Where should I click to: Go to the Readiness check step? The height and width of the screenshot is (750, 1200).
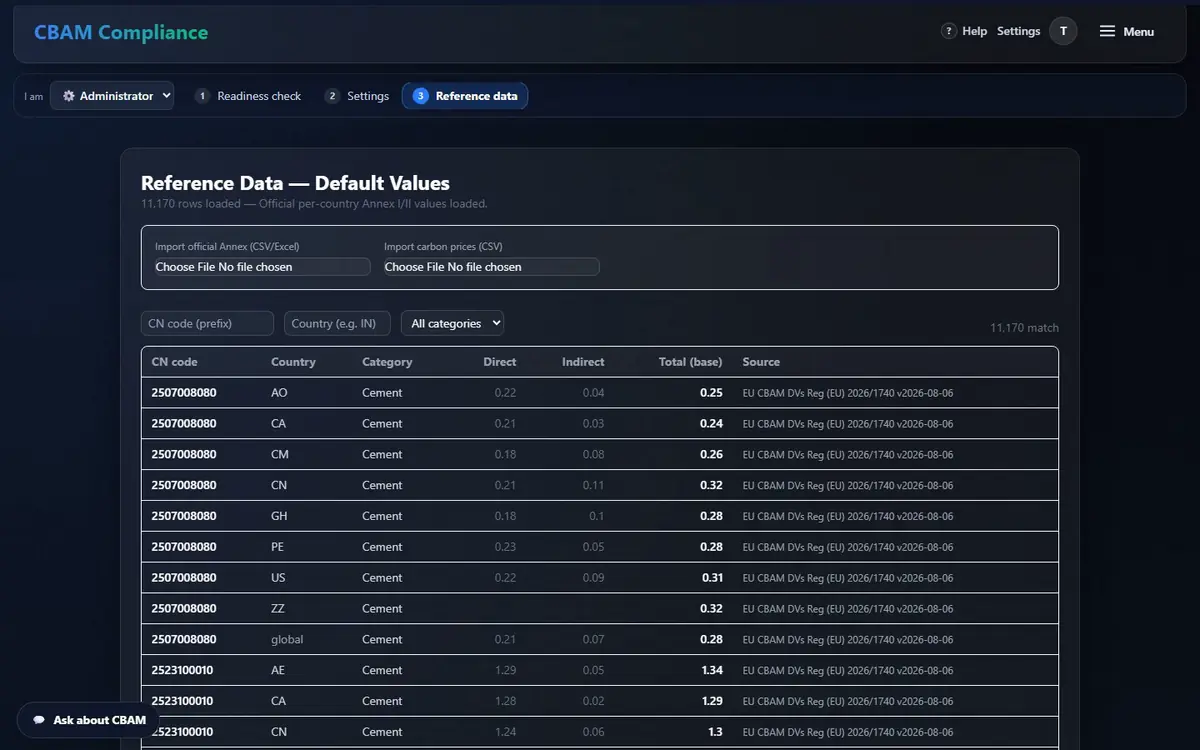tap(248, 96)
